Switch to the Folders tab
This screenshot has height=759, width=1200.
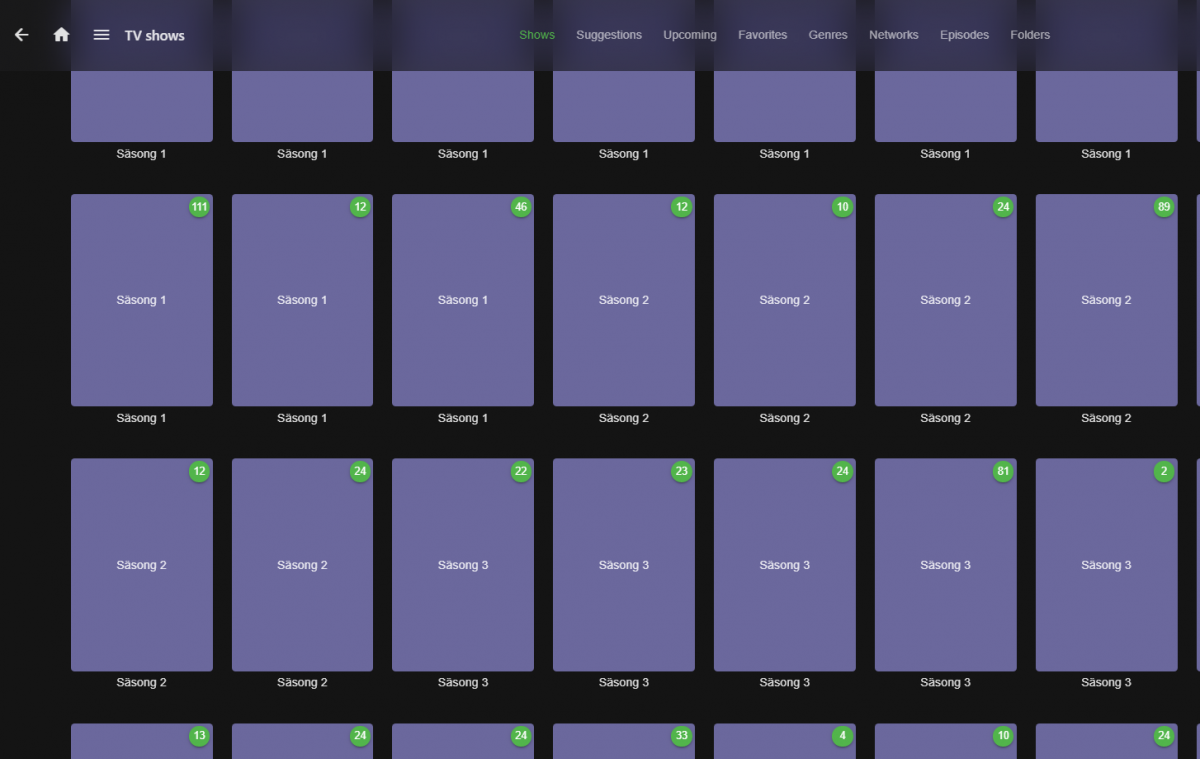(1030, 35)
